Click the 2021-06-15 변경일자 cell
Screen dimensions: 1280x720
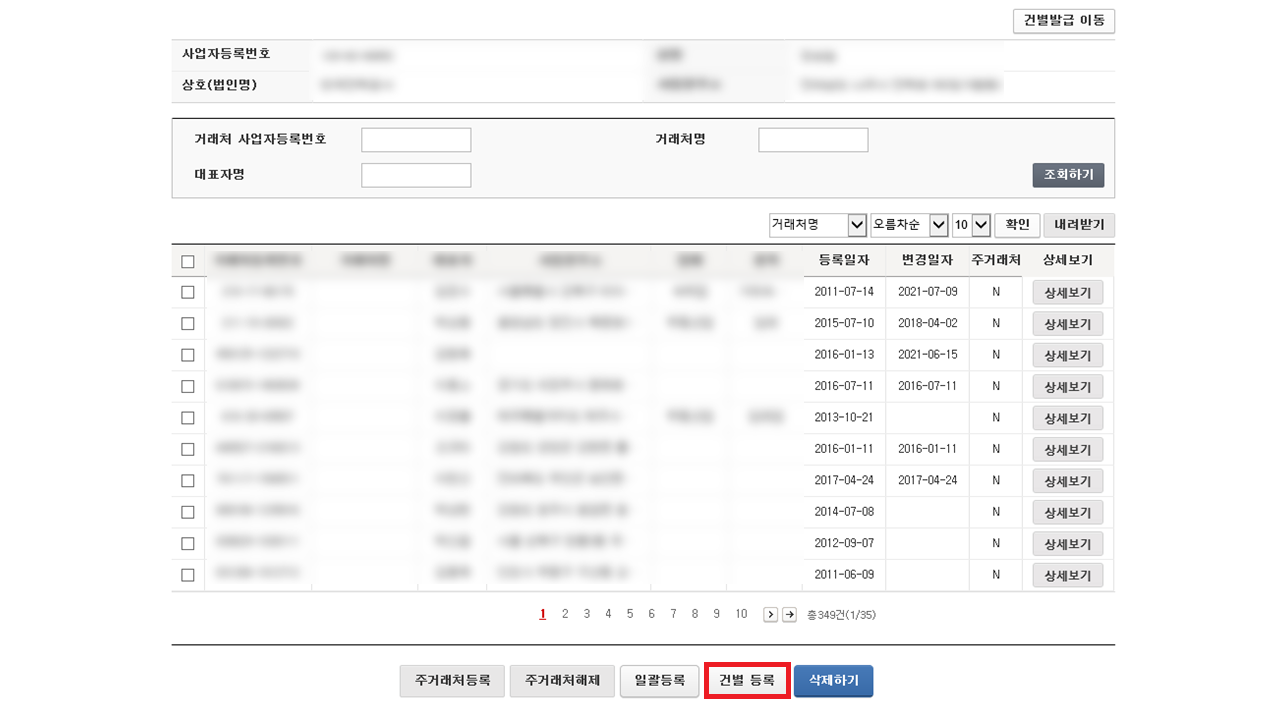click(927, 355)
